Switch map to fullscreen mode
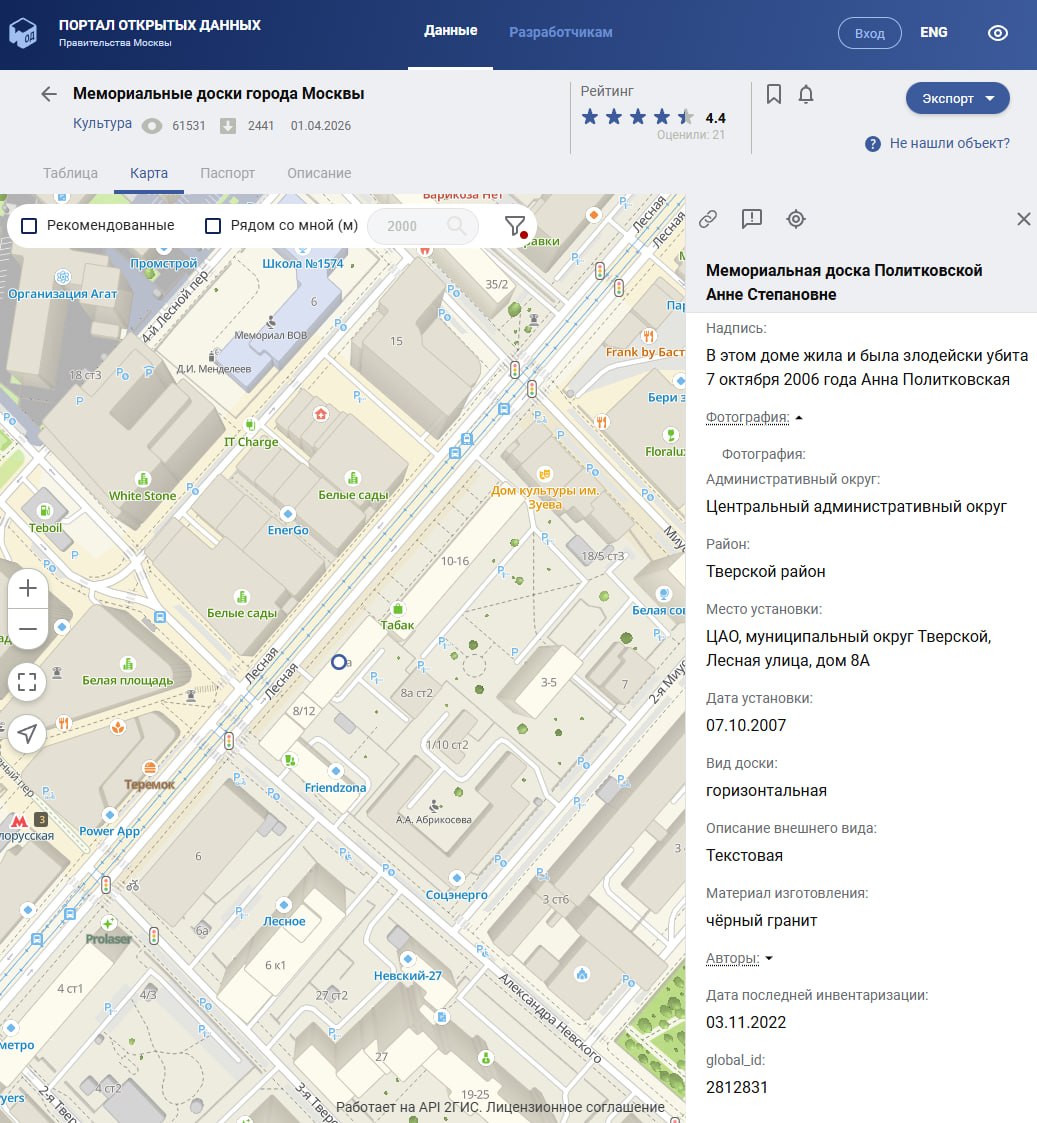 click(x=27, y=682)
